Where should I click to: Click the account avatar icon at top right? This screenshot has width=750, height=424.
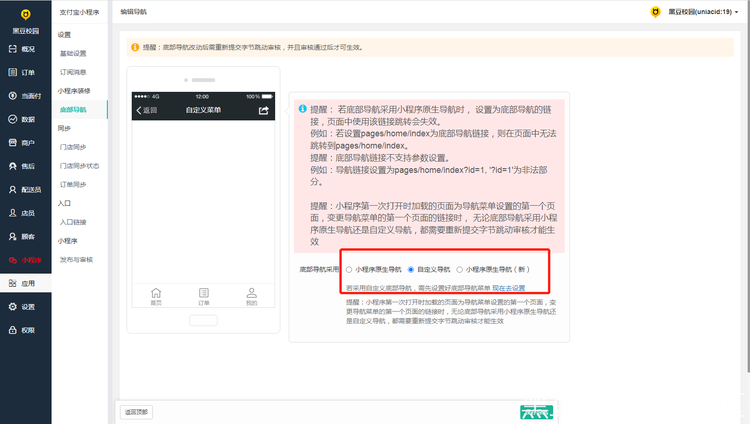pos(655,12)
